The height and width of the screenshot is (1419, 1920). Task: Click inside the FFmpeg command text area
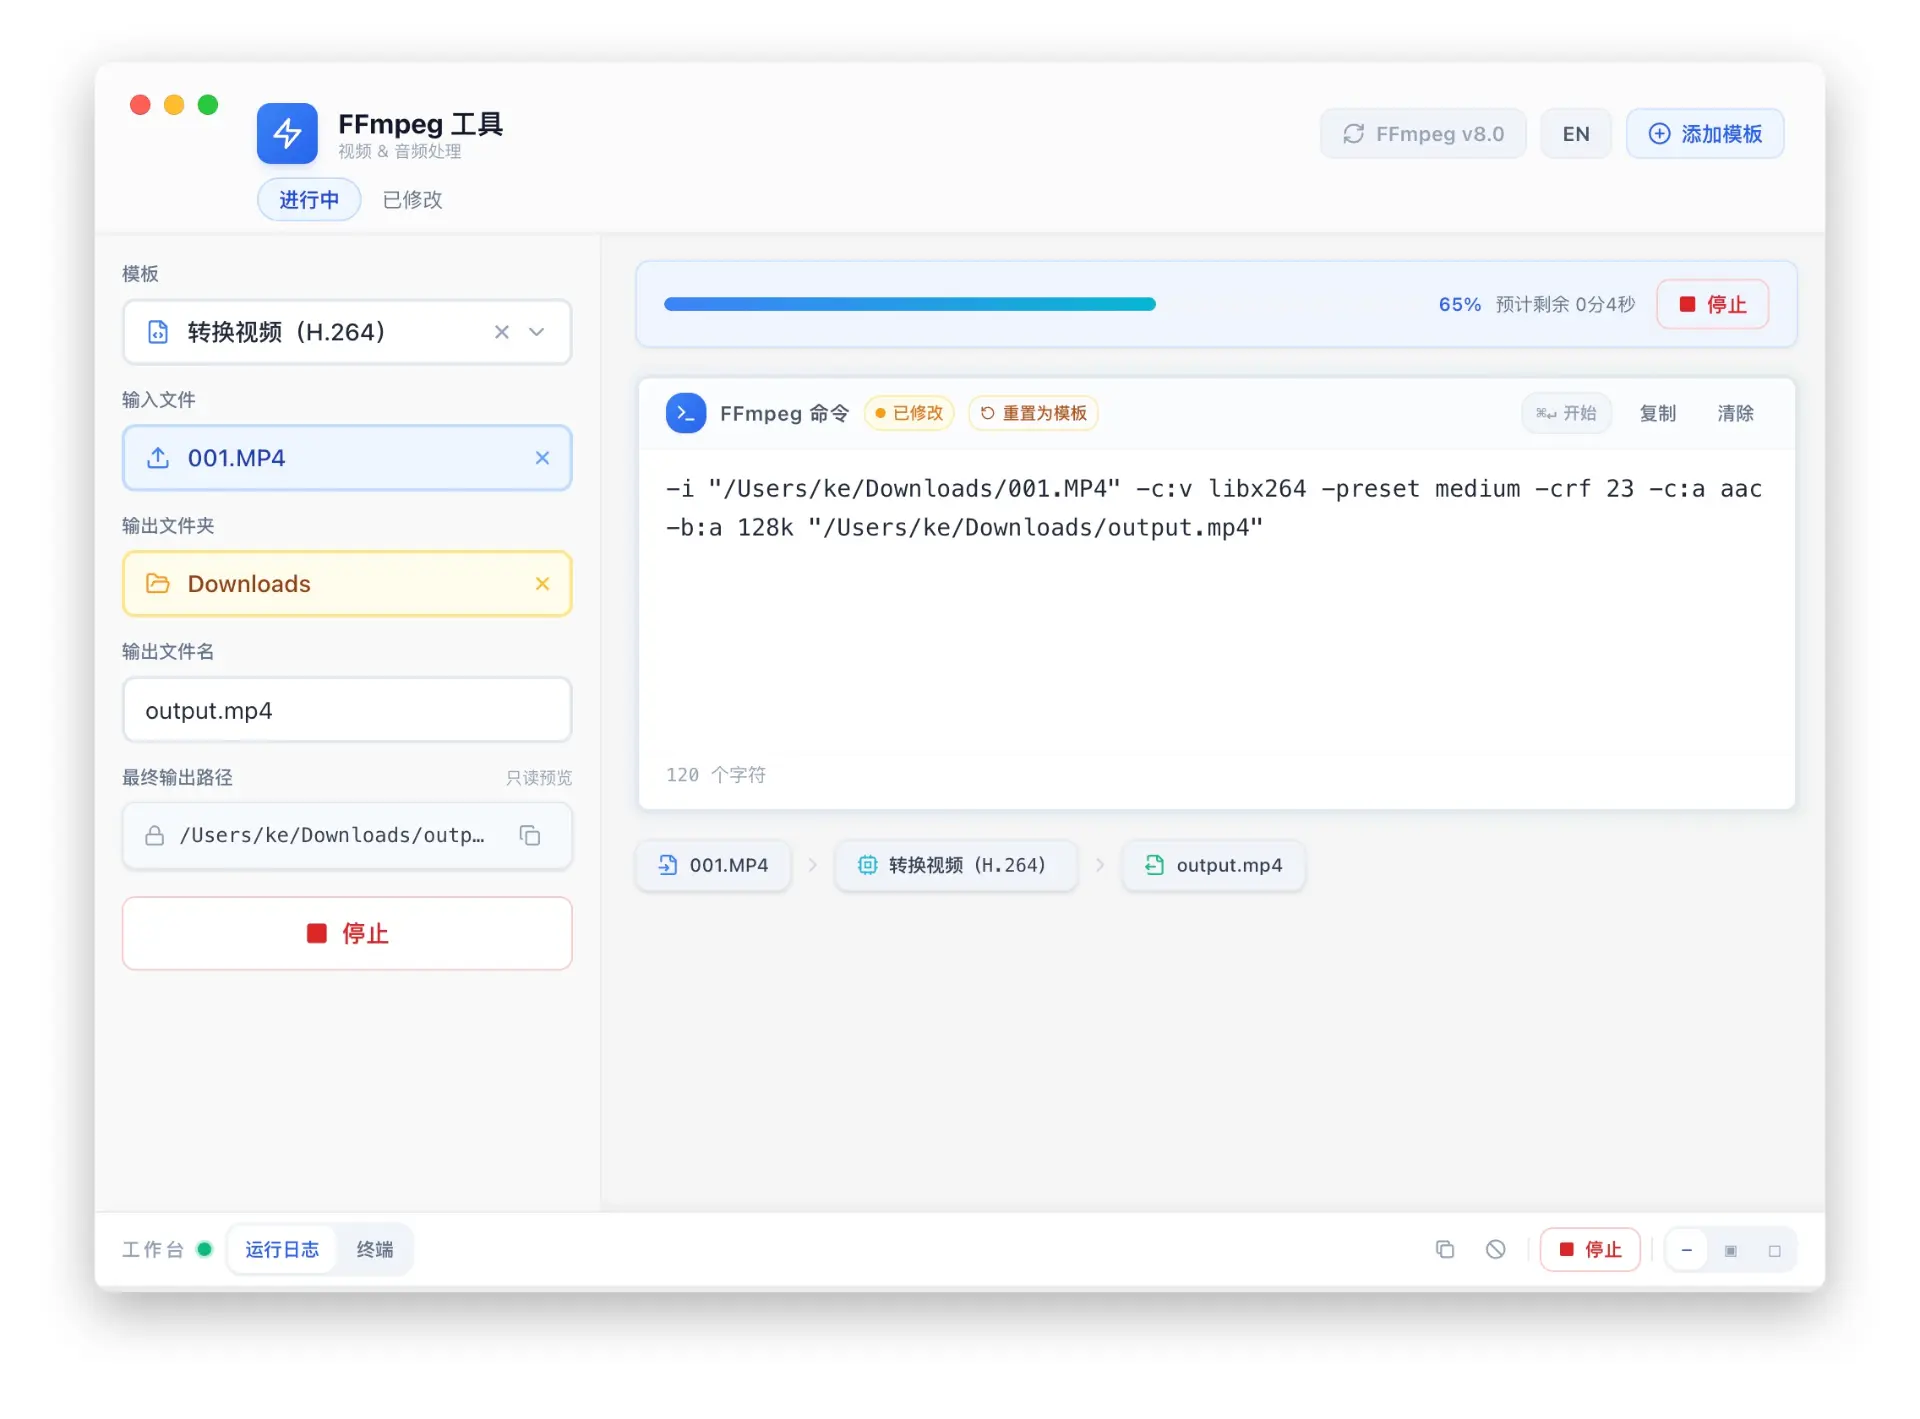[1216, 600]
